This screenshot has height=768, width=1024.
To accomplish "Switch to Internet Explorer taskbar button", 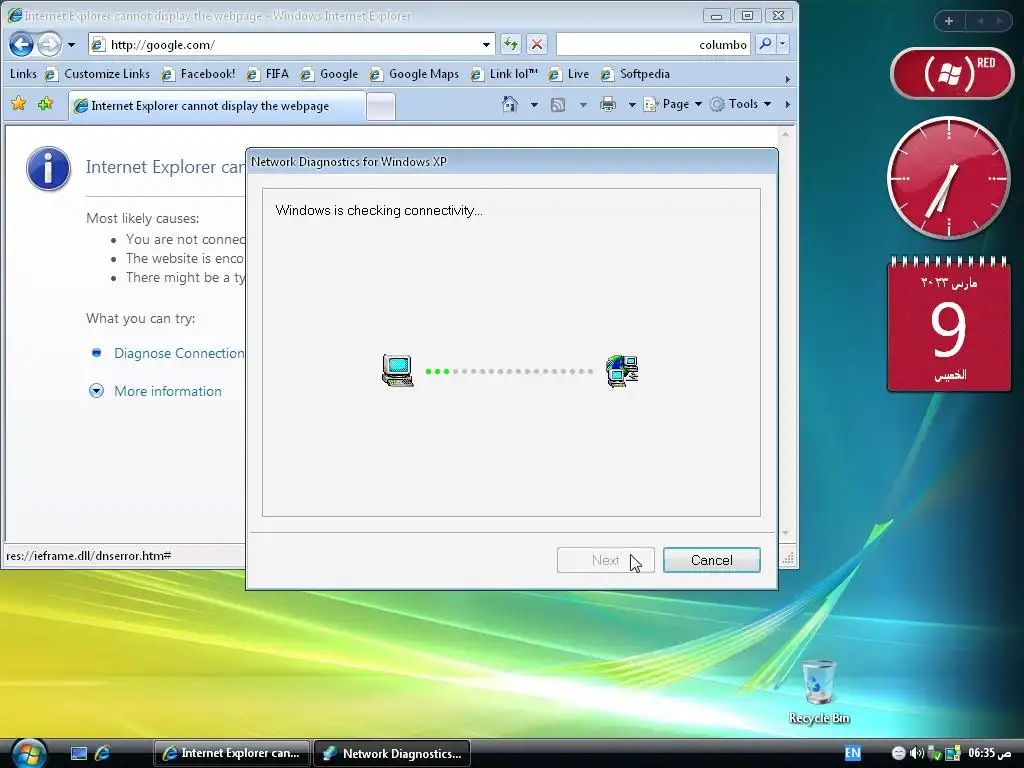I will 232,753.
